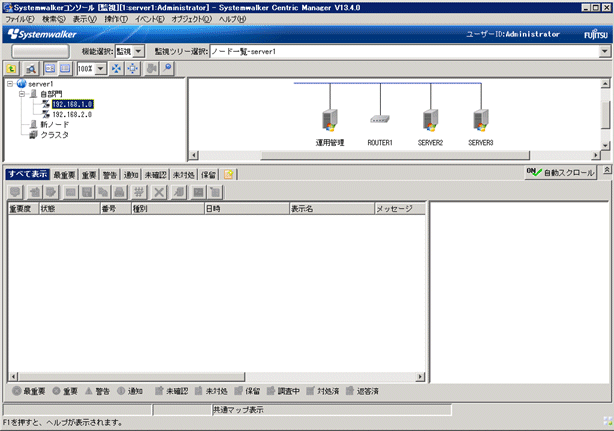
Task: Open the 監視ツリー選択 dropdown arrow
Action: click(605, 51)
